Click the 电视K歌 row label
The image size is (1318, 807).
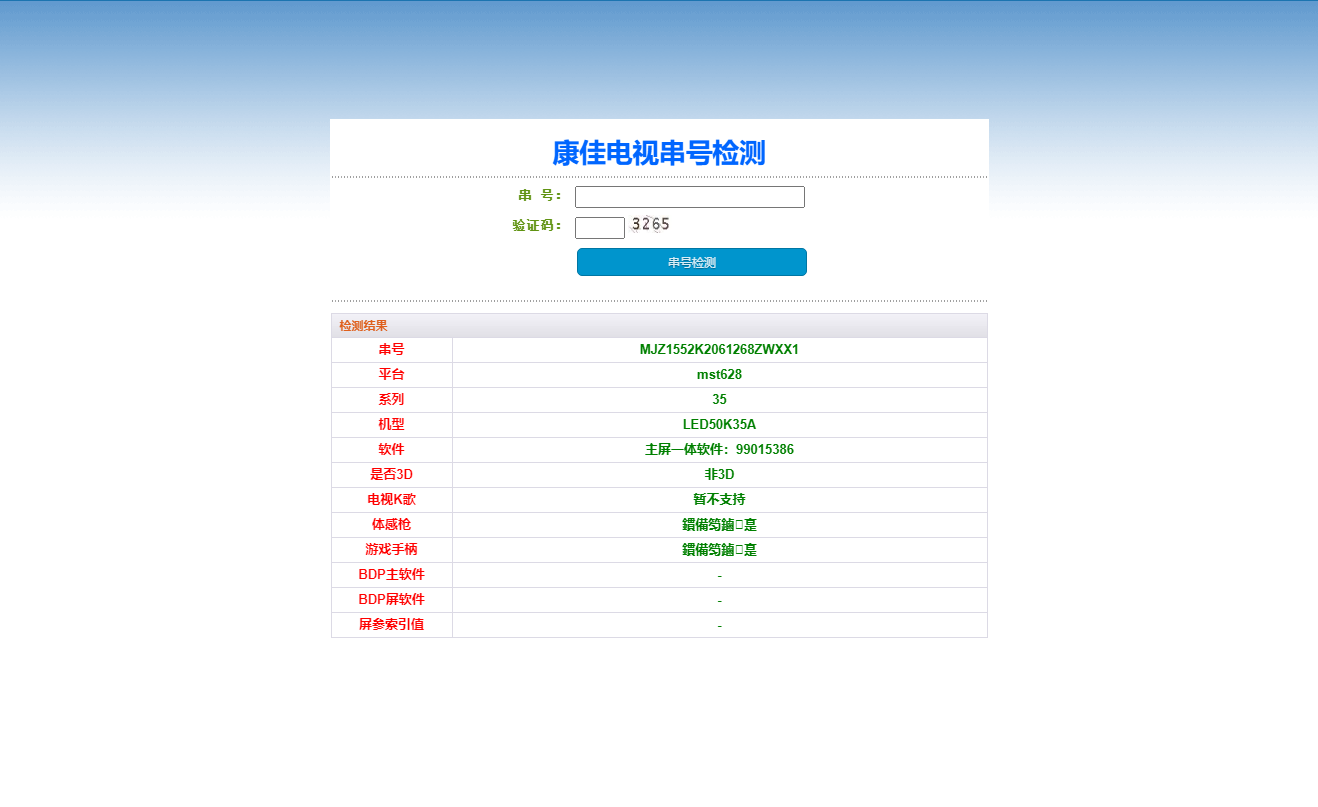coord(392,500)
